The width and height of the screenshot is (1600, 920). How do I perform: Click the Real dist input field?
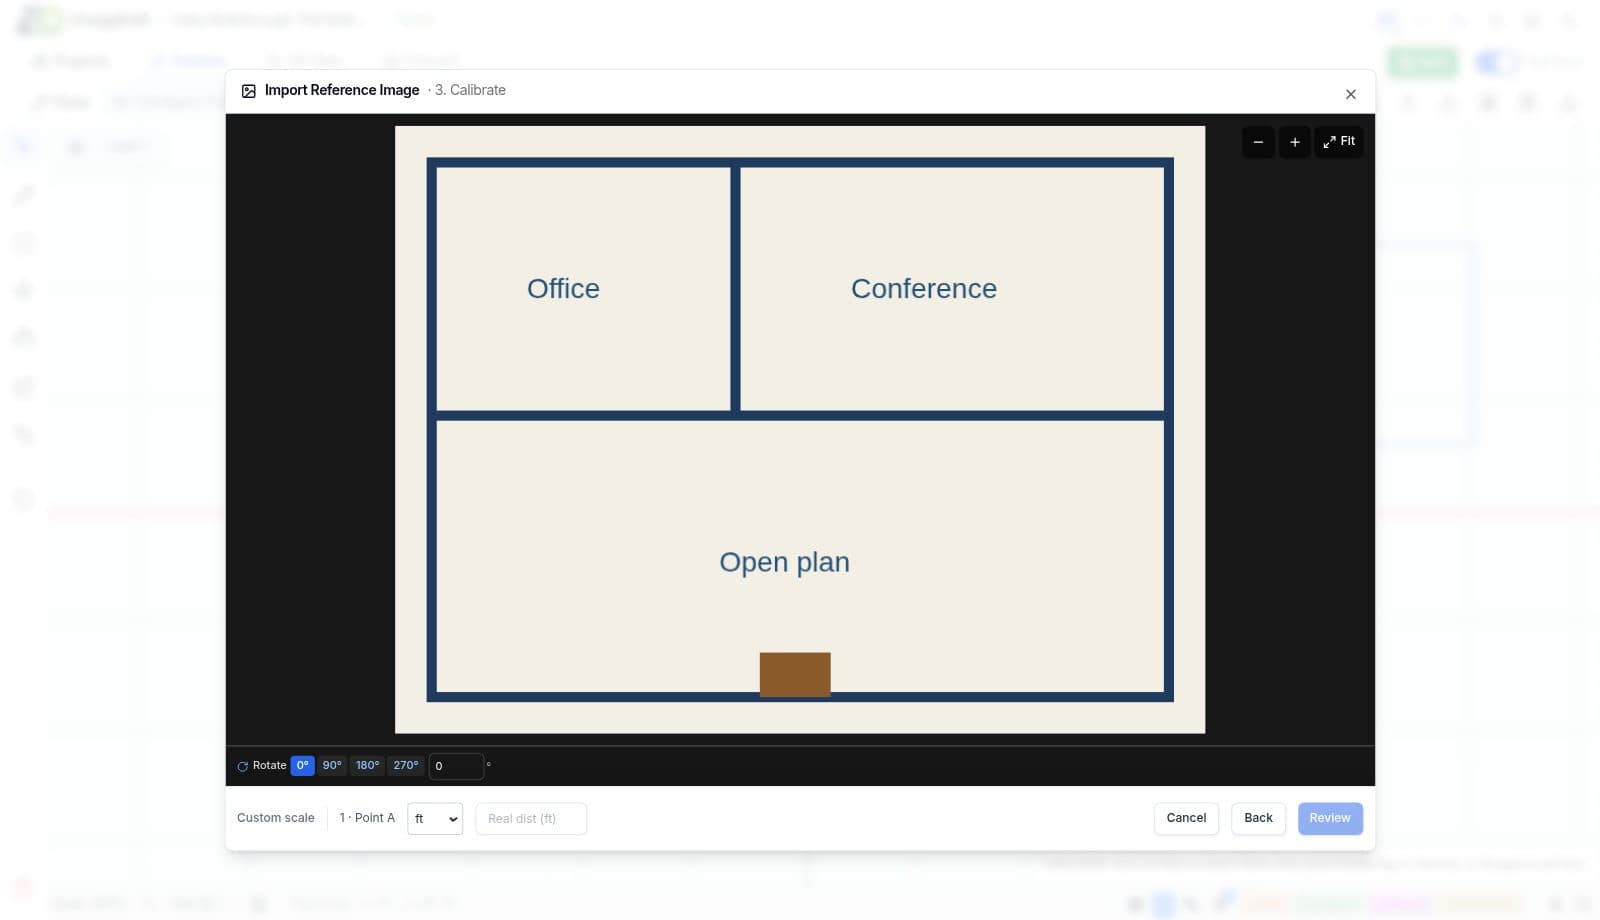click(531, 819)
